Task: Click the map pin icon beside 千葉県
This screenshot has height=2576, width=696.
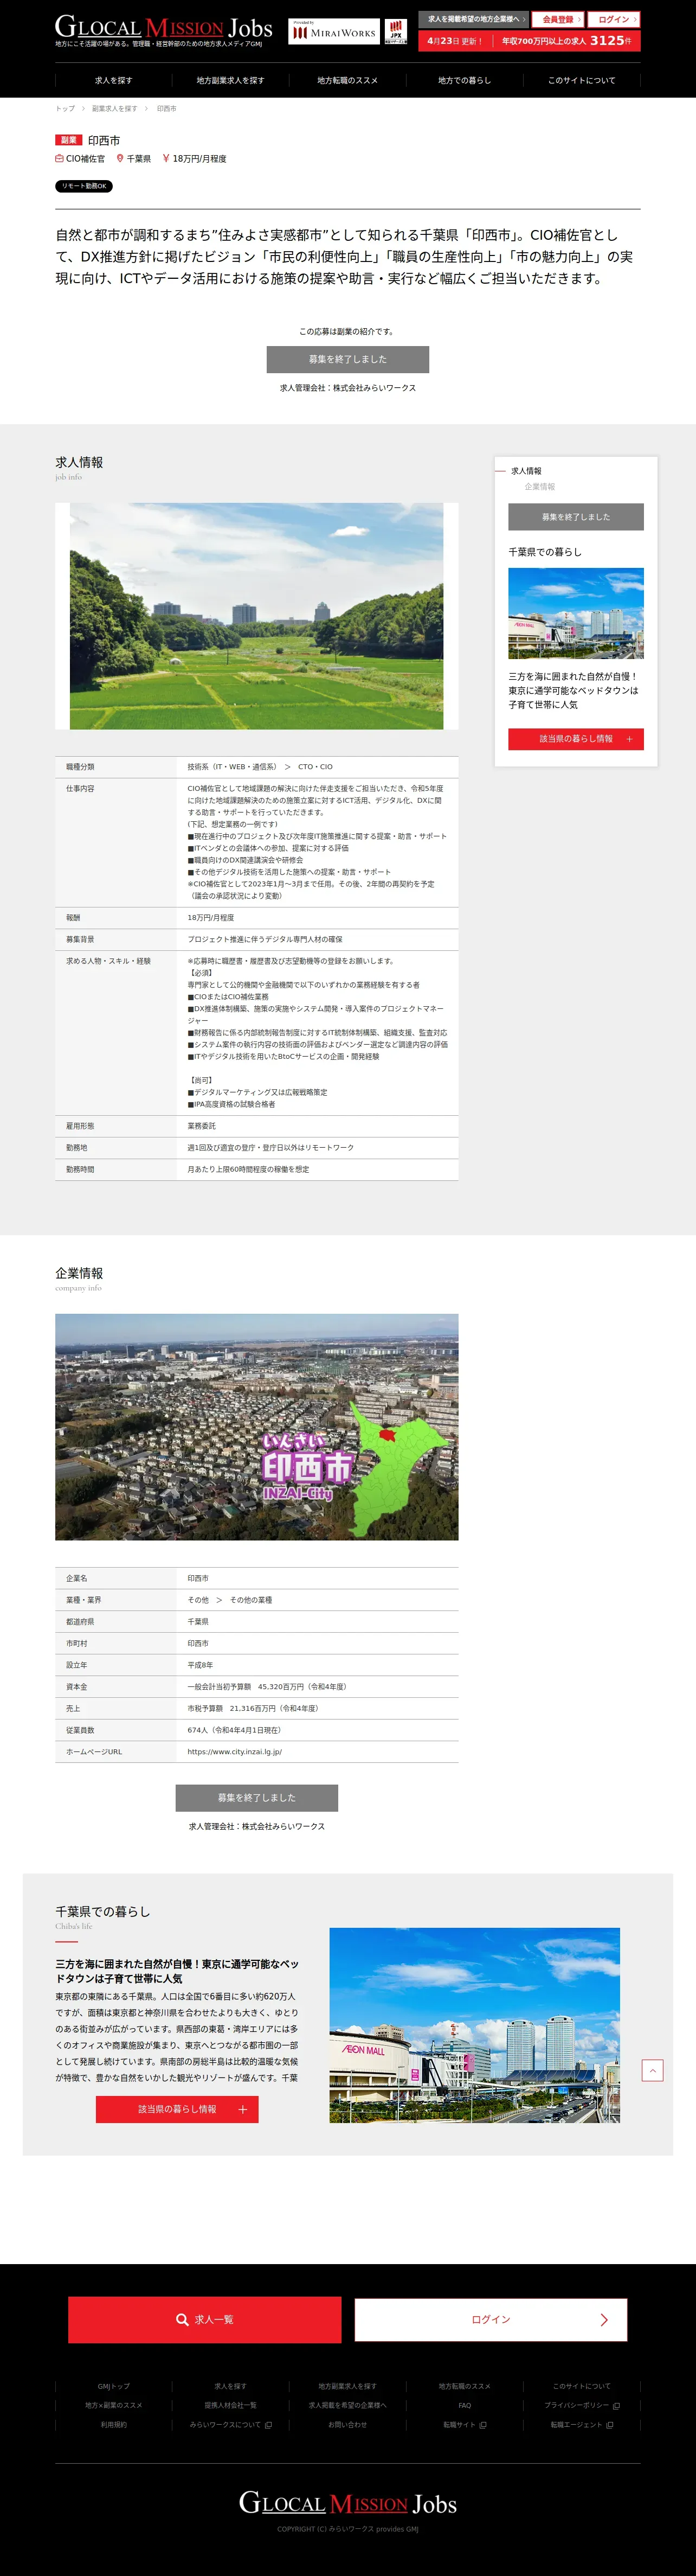Action: click(x=120, y=158)
